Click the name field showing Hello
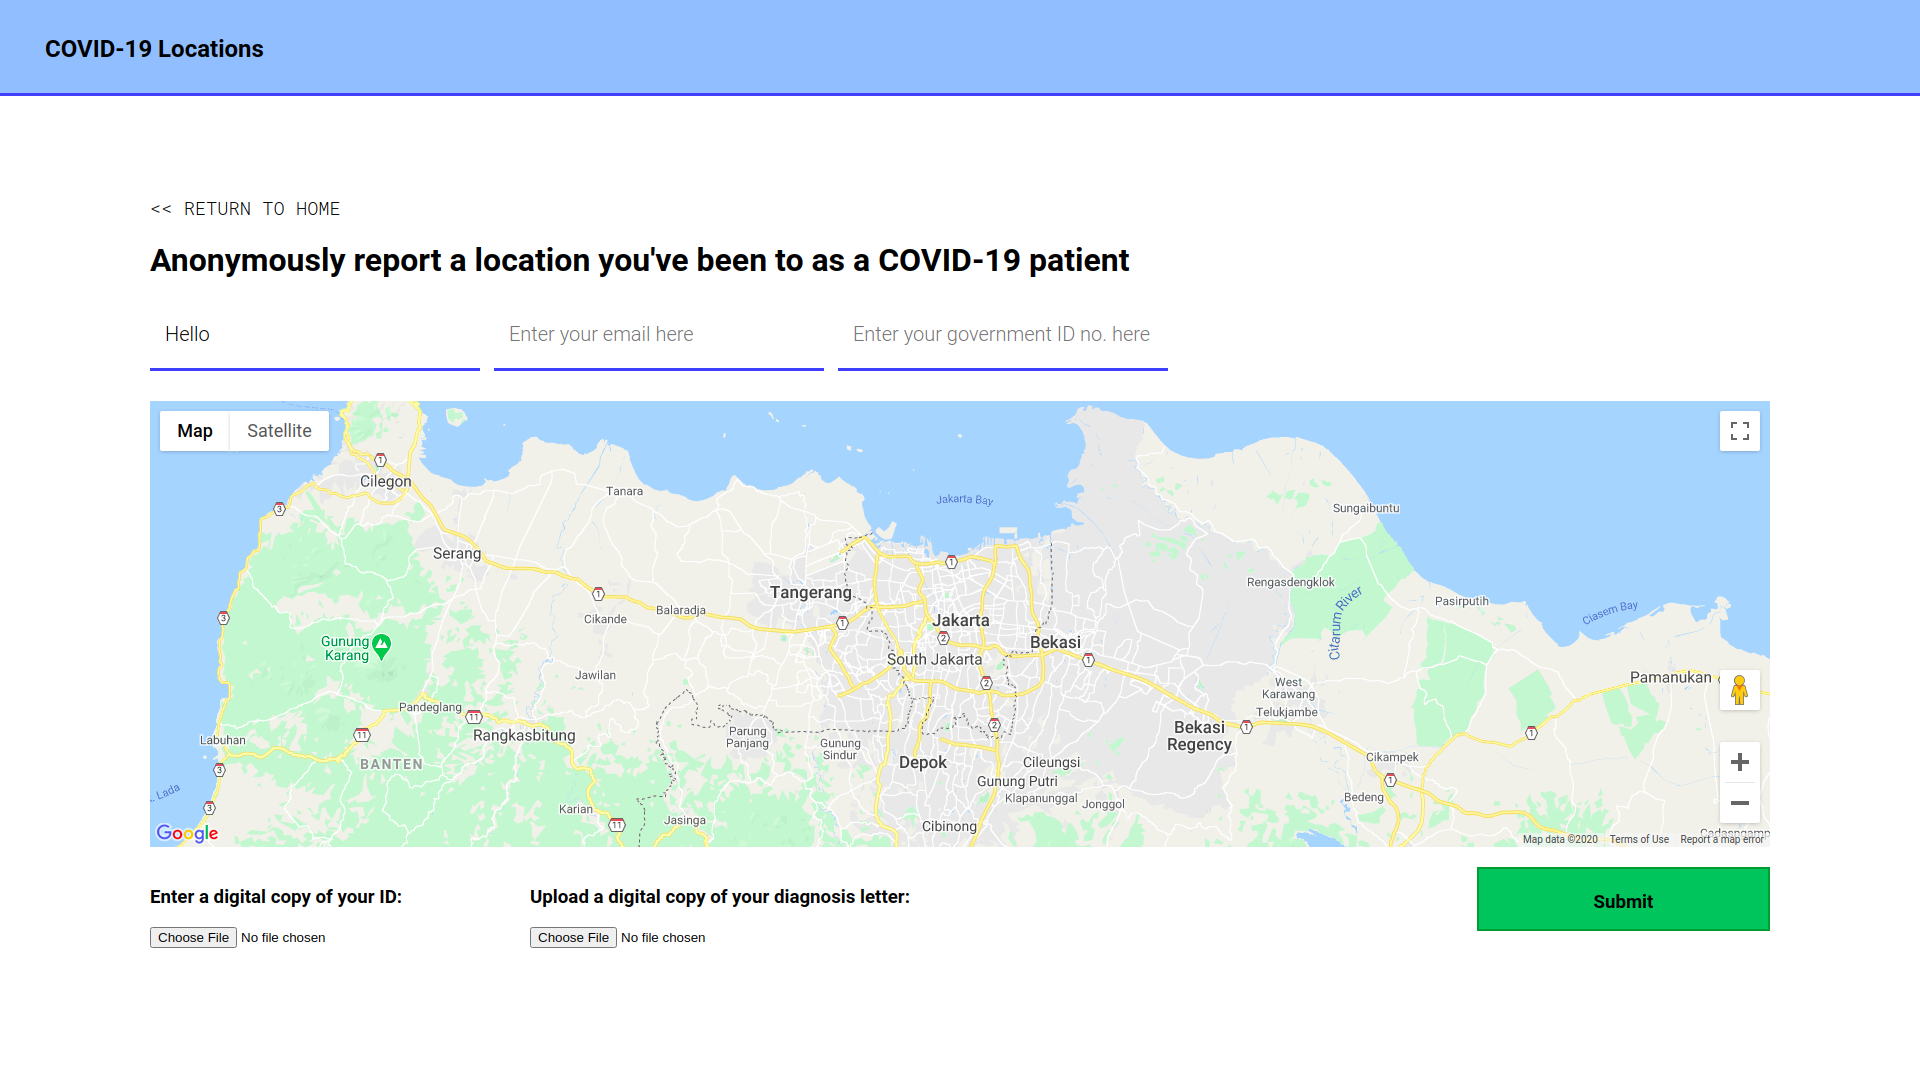Viewport: 1920px width, 1080px height. 314,334
